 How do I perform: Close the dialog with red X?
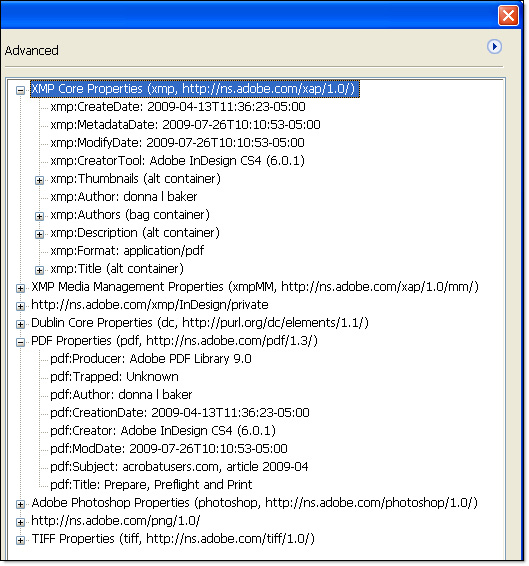[508, 16]
